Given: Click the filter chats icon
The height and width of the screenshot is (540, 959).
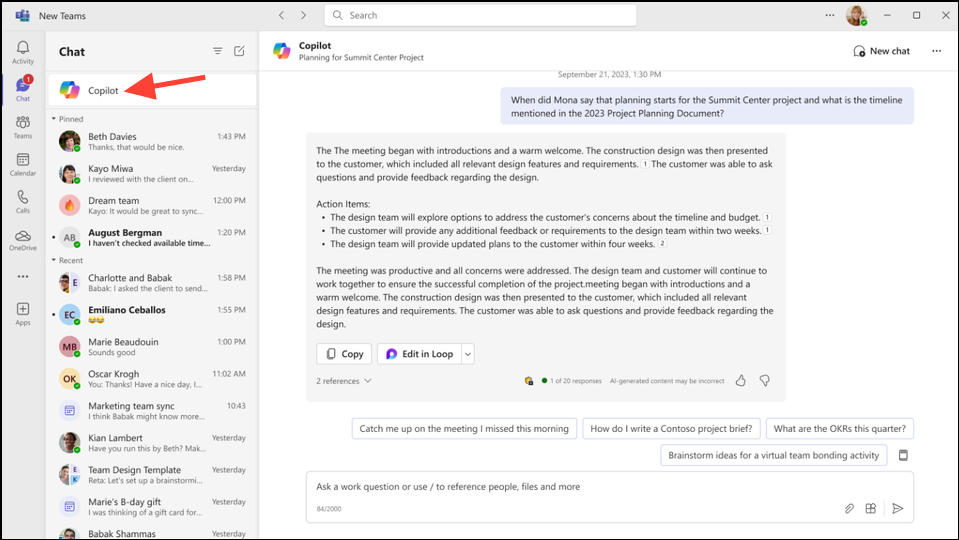Looking at the screenshot, I should [x=218, y=51].
